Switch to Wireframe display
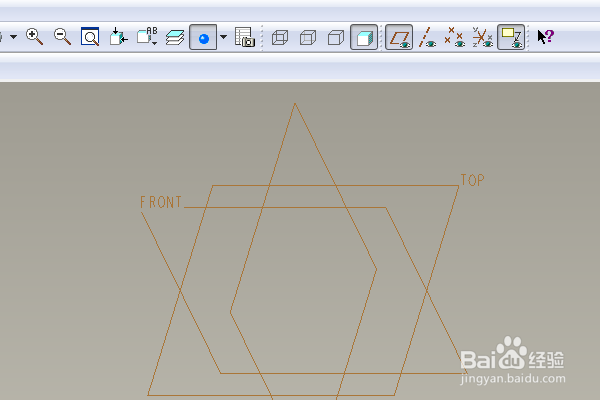The height and width of the screenshot is (400, 600). click(x=280, y=38)
